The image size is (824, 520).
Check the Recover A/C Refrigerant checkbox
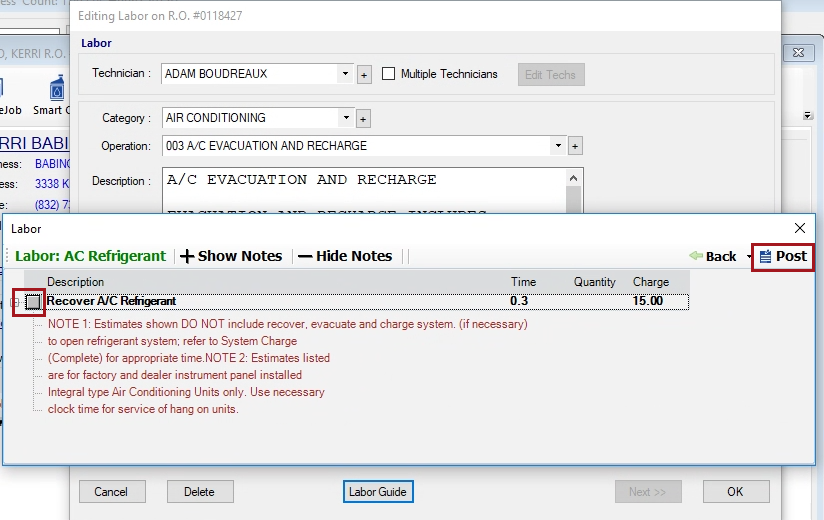point(35,301)
